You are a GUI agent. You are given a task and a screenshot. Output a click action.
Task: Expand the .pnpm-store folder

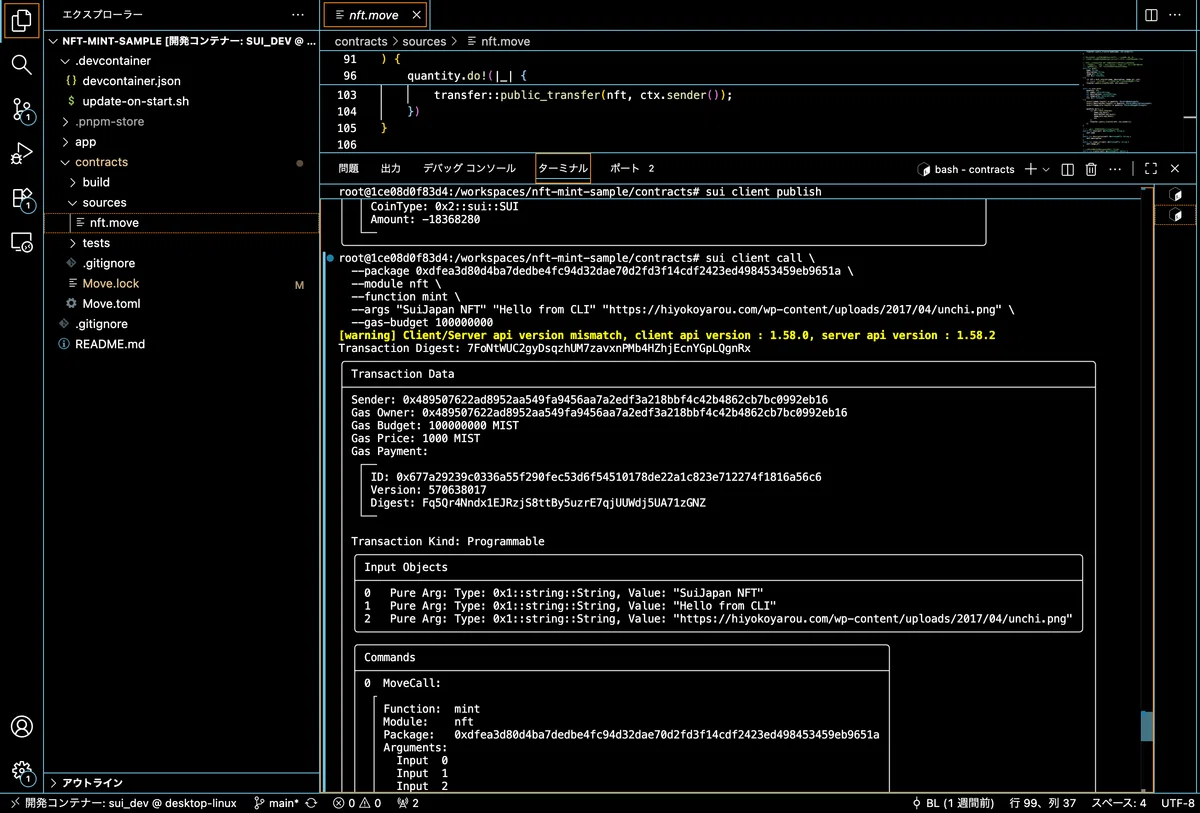tap(181, 121)
